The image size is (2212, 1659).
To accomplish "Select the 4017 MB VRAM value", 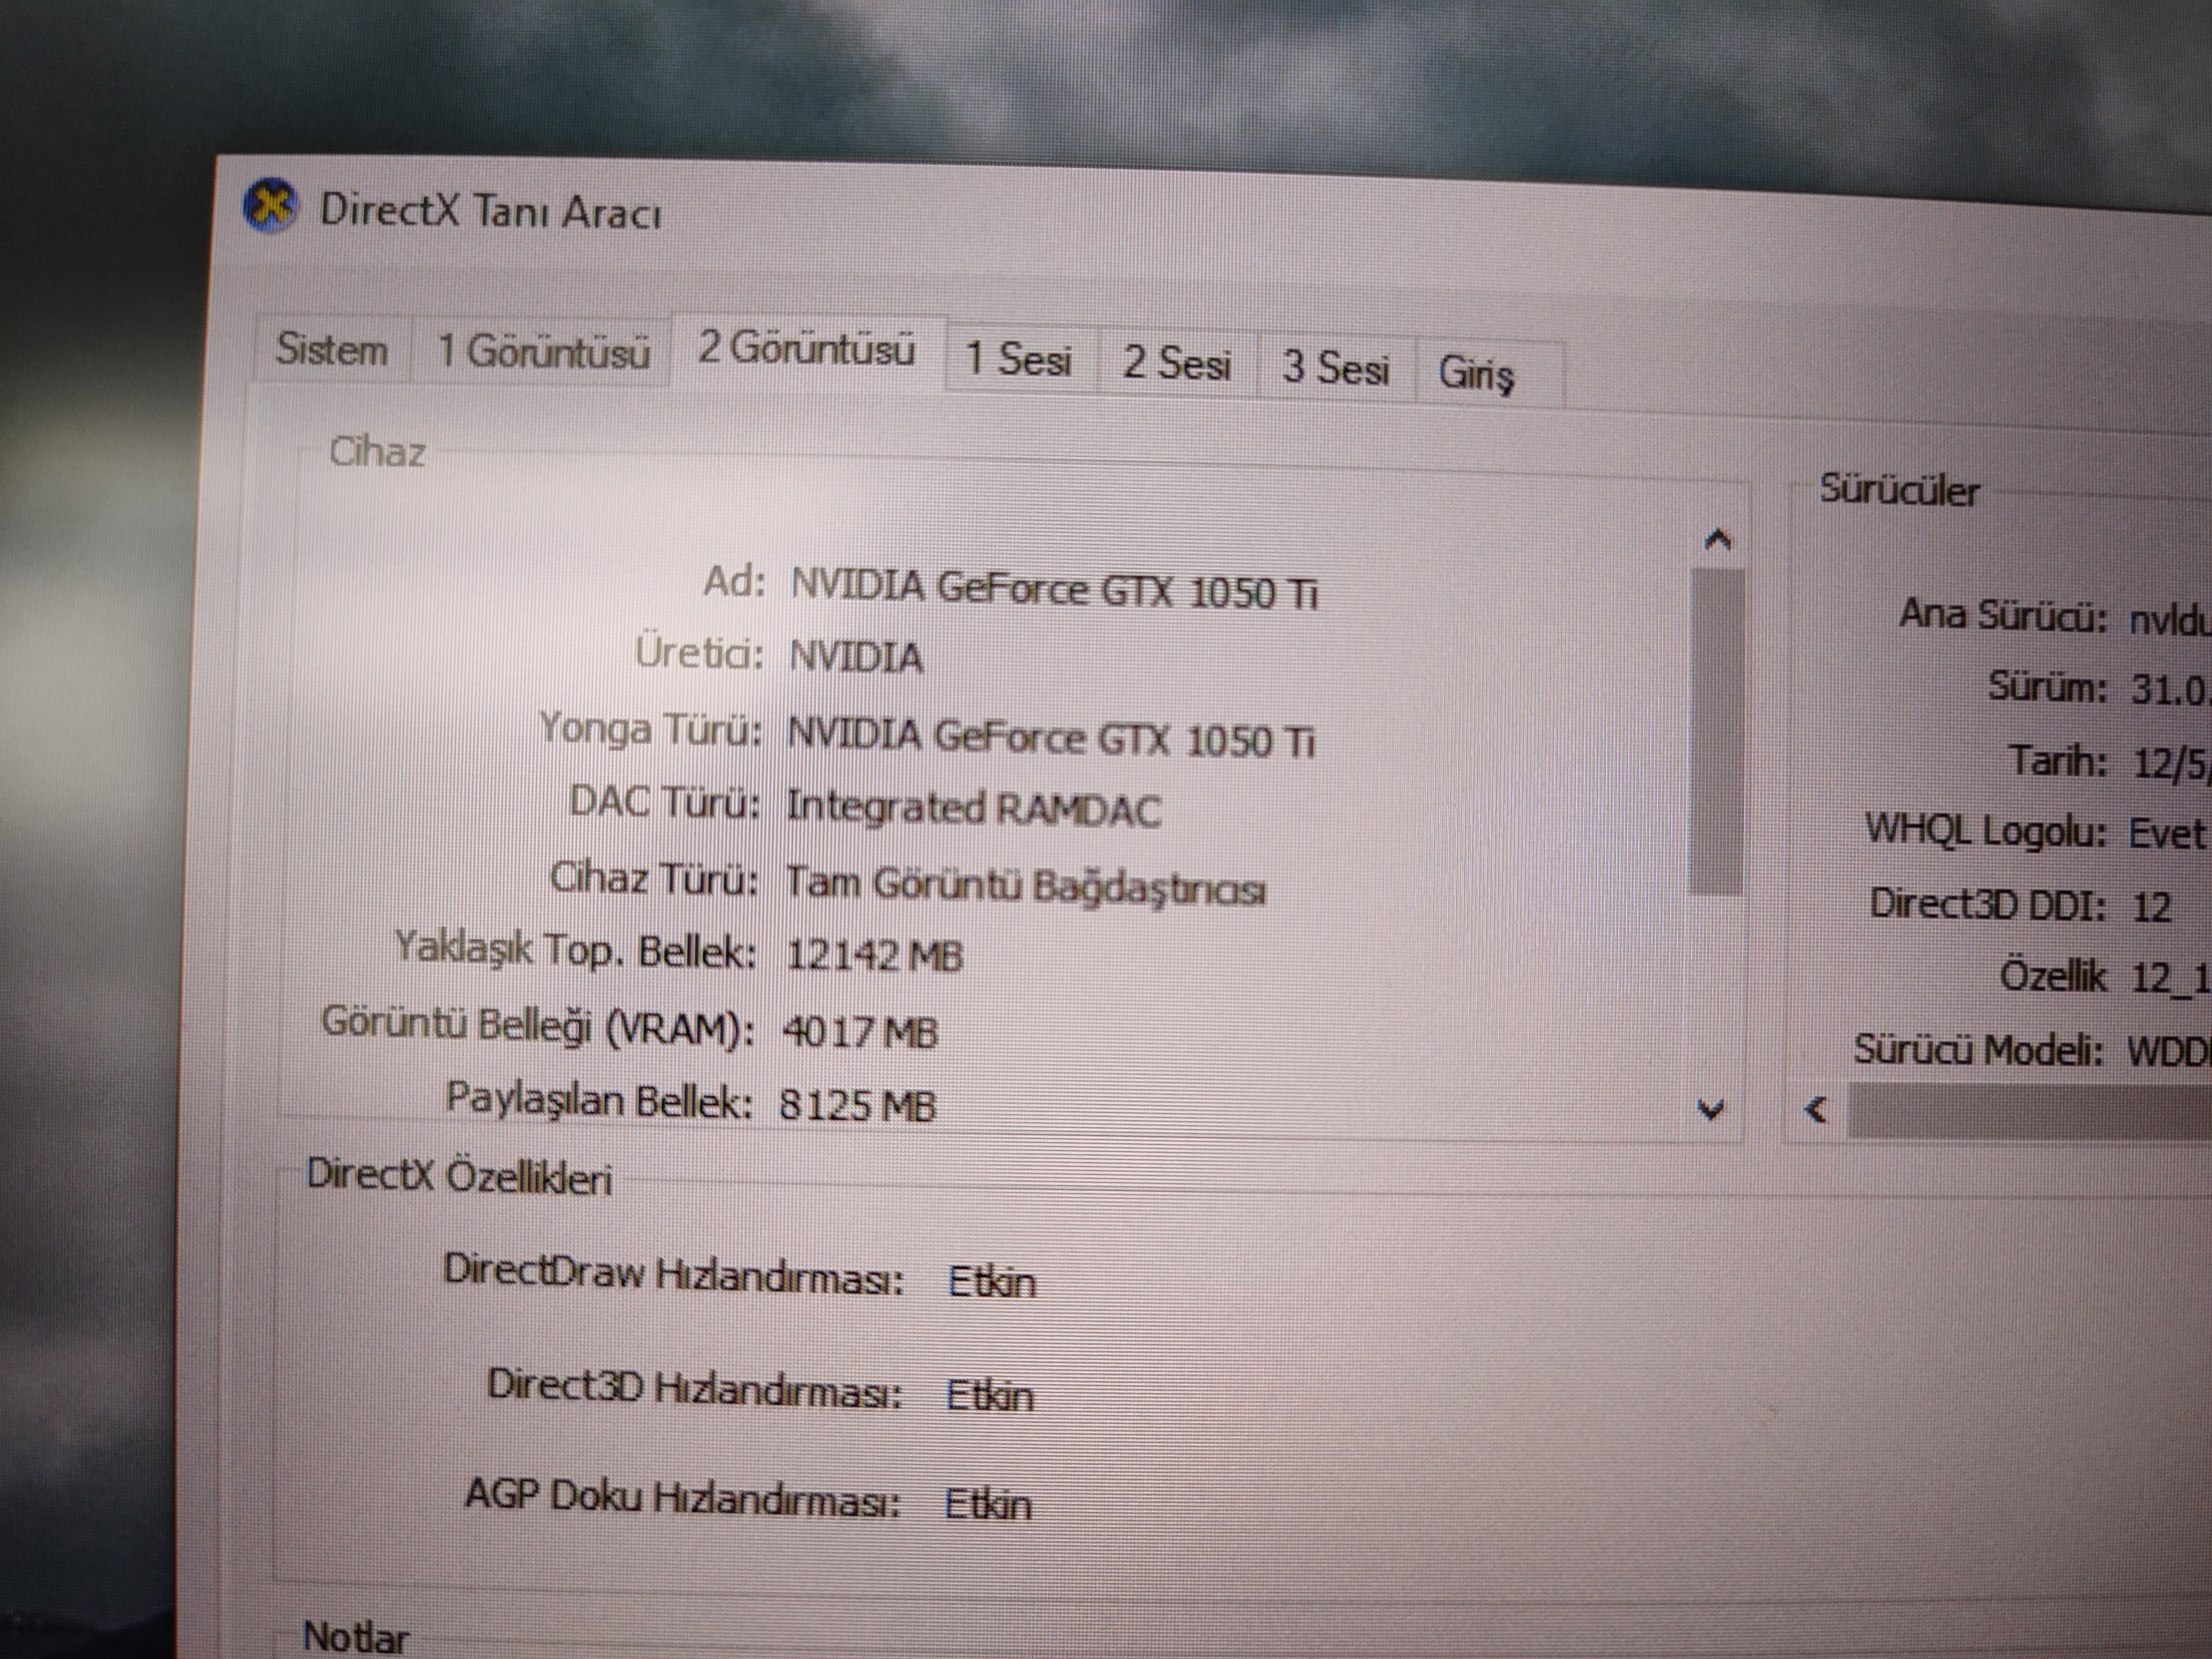I will (x=860, y=1032).
